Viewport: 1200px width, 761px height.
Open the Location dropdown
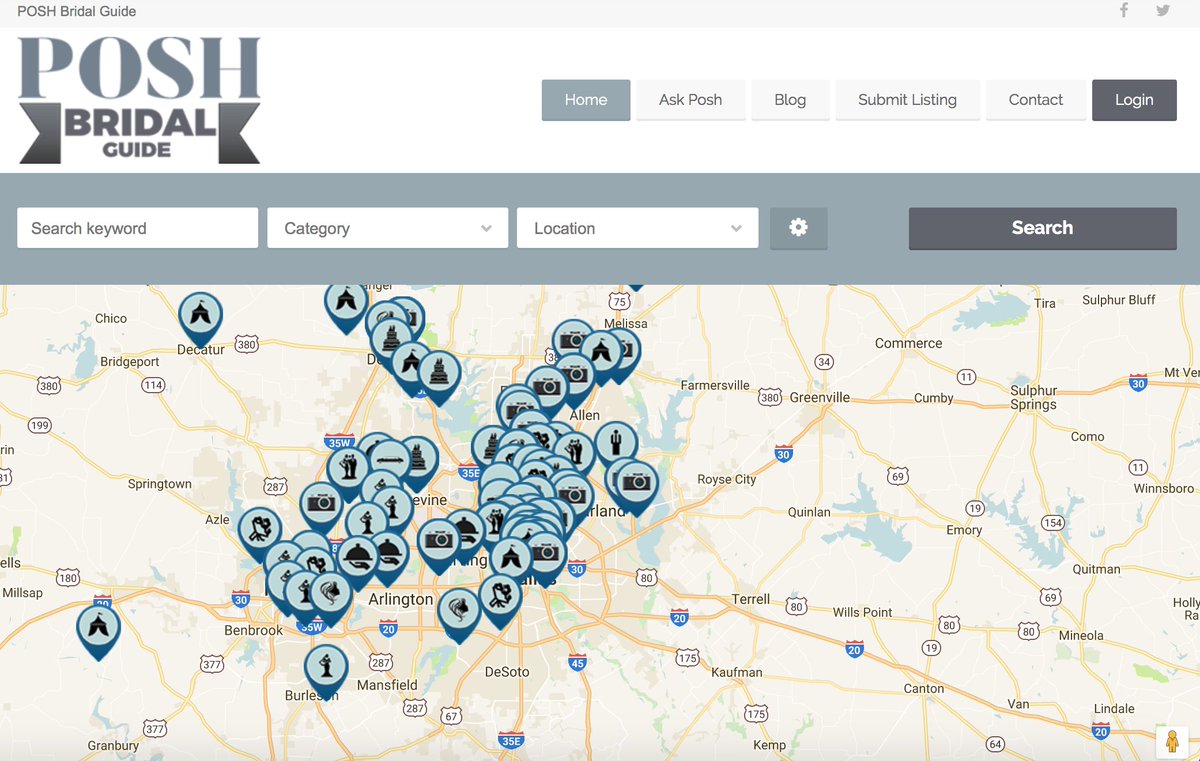(638, 228)
